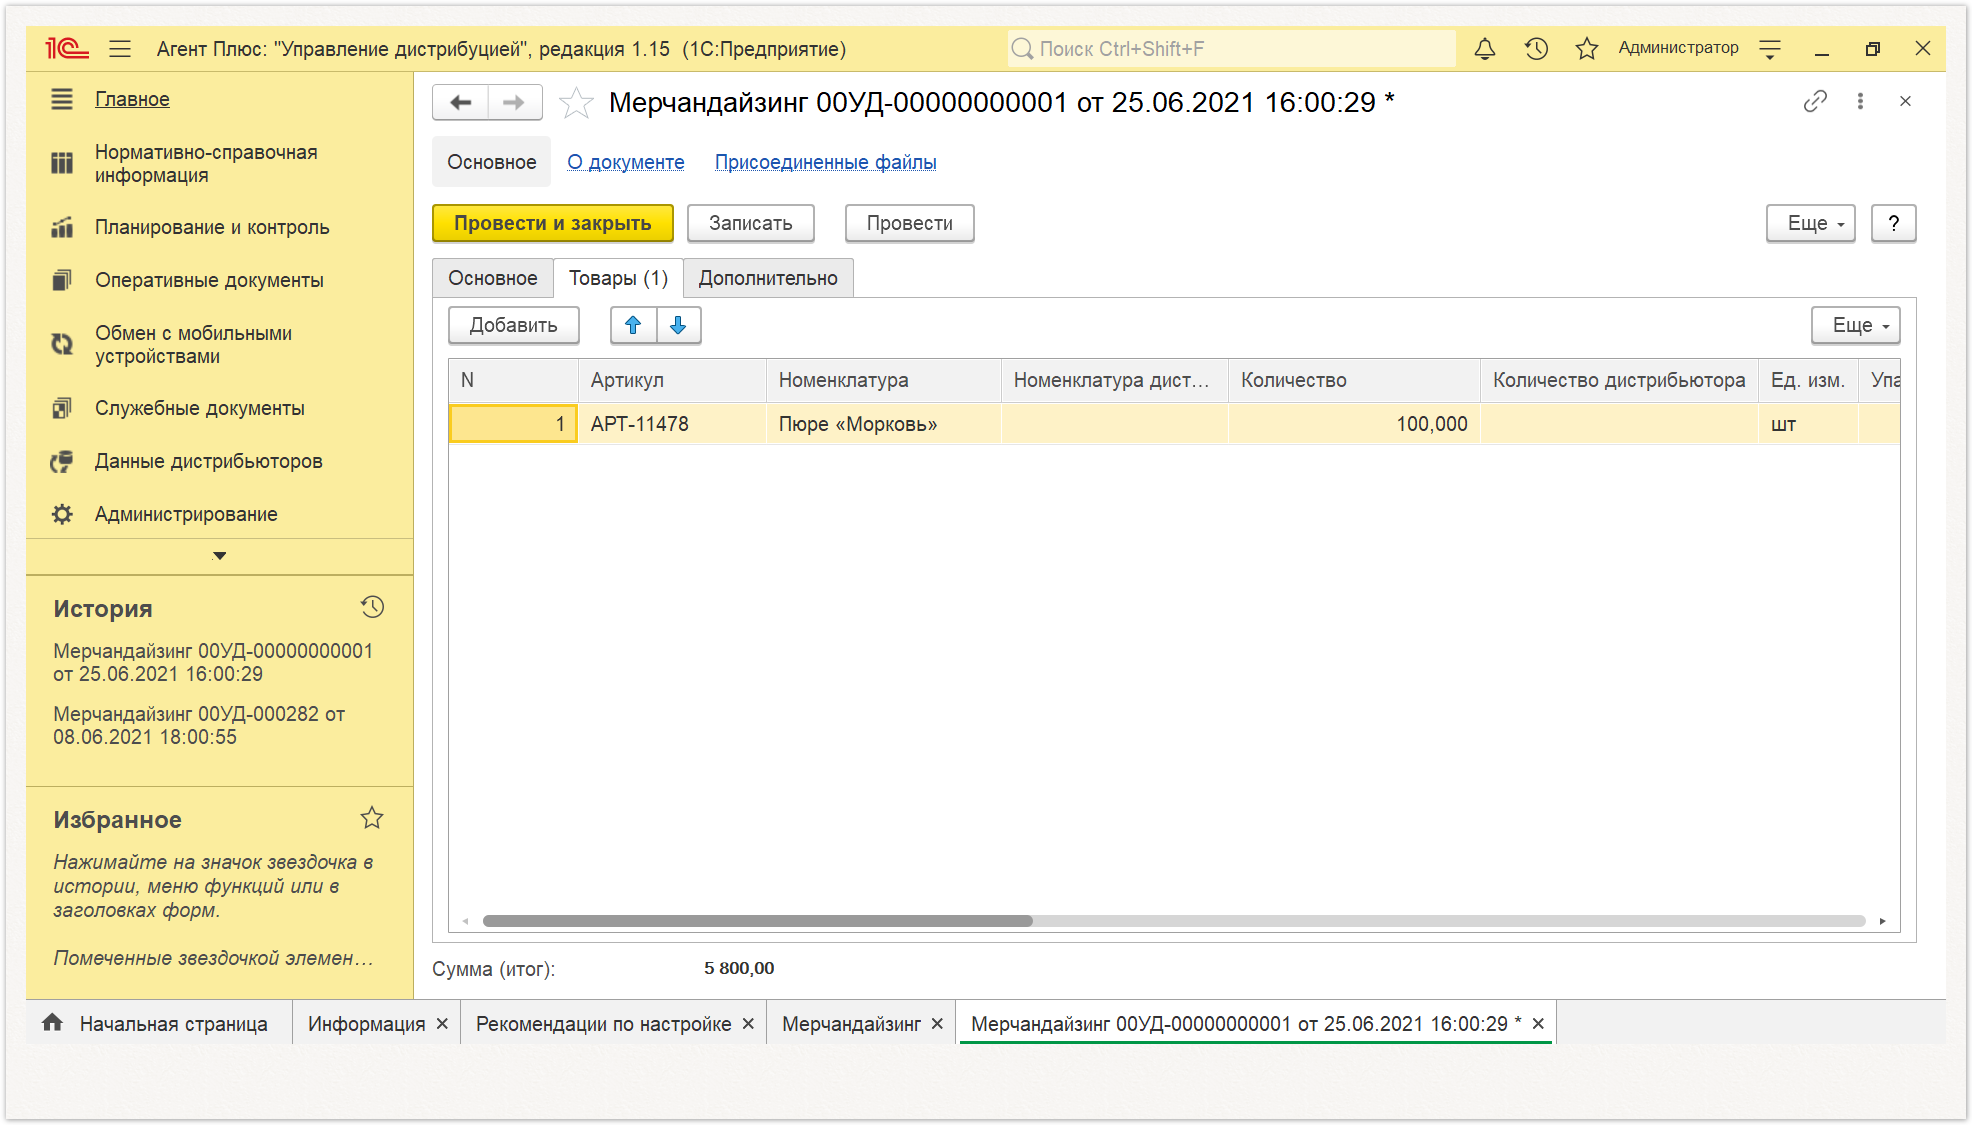Open favorites star icon in title bar

[x=1587, y=48]
